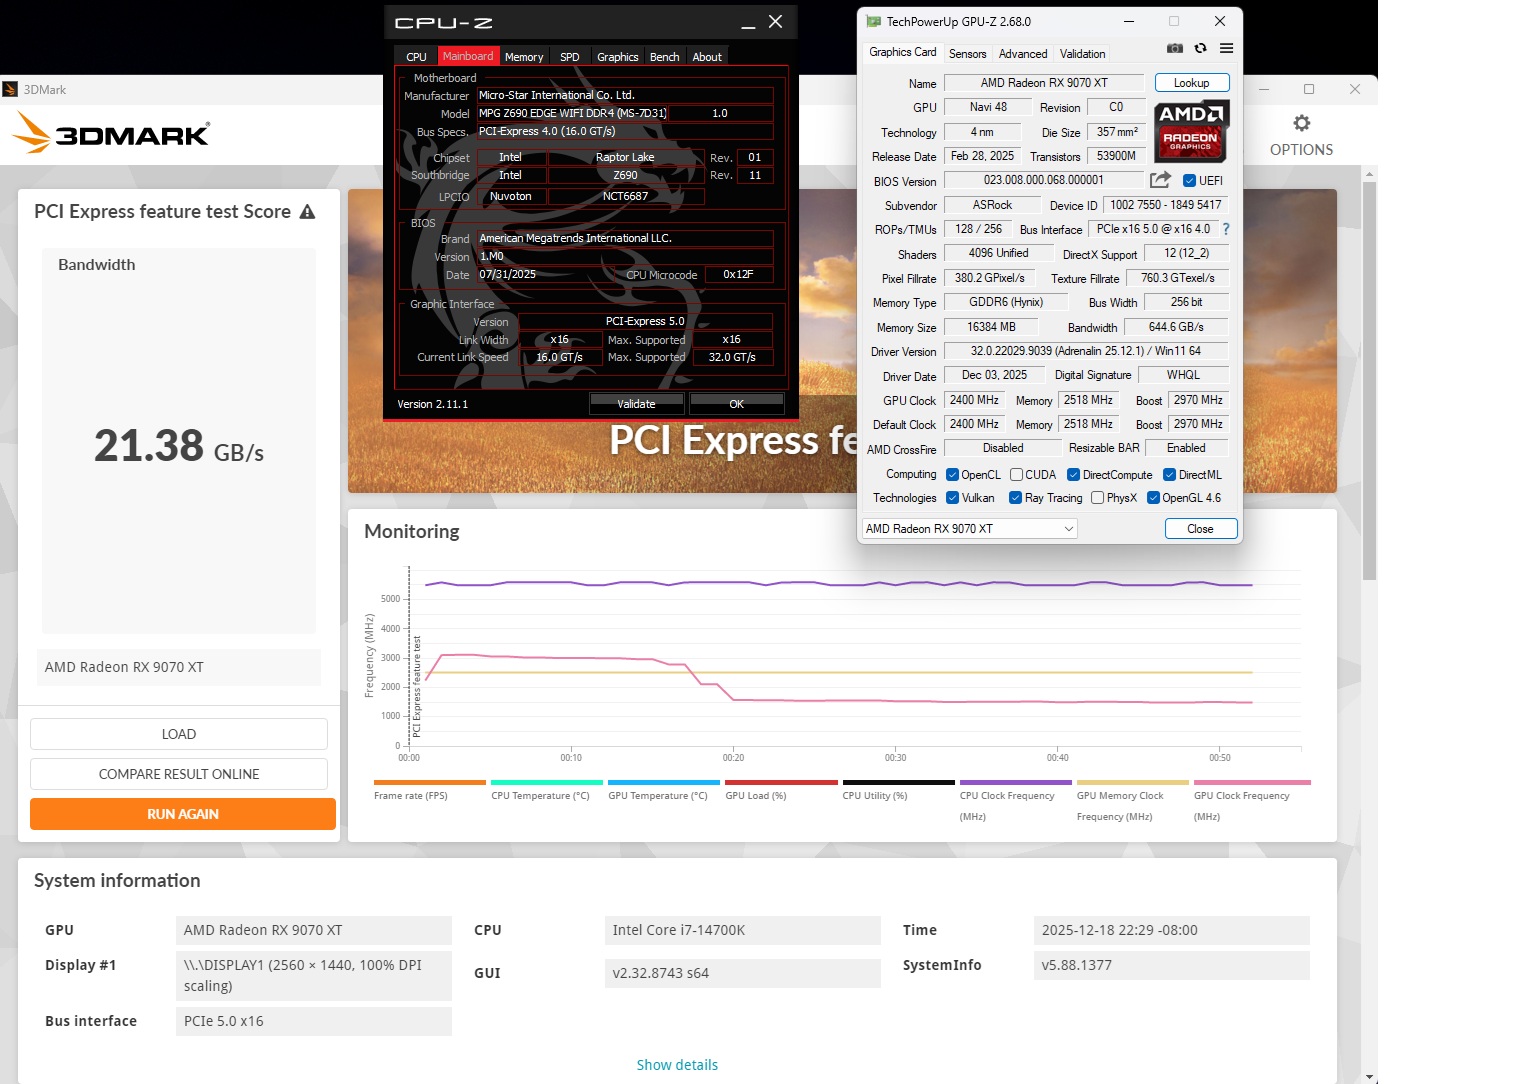This screenshot has height=1084, width=1536.
Task: Toggle the Vulkan checkbox
Action: (953, 498)
